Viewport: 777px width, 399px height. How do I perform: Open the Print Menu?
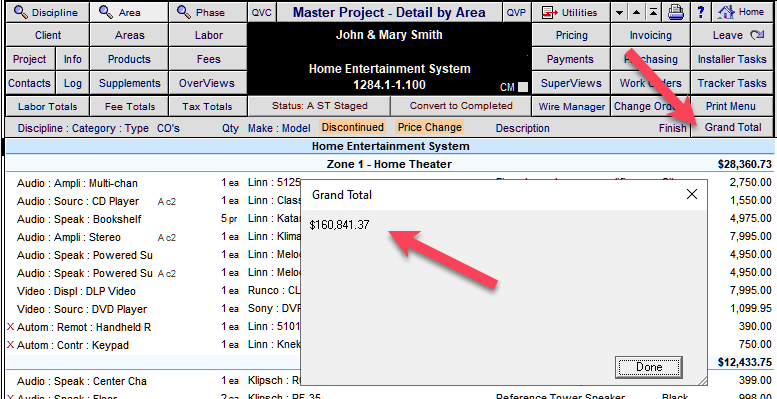coord(731,106)
